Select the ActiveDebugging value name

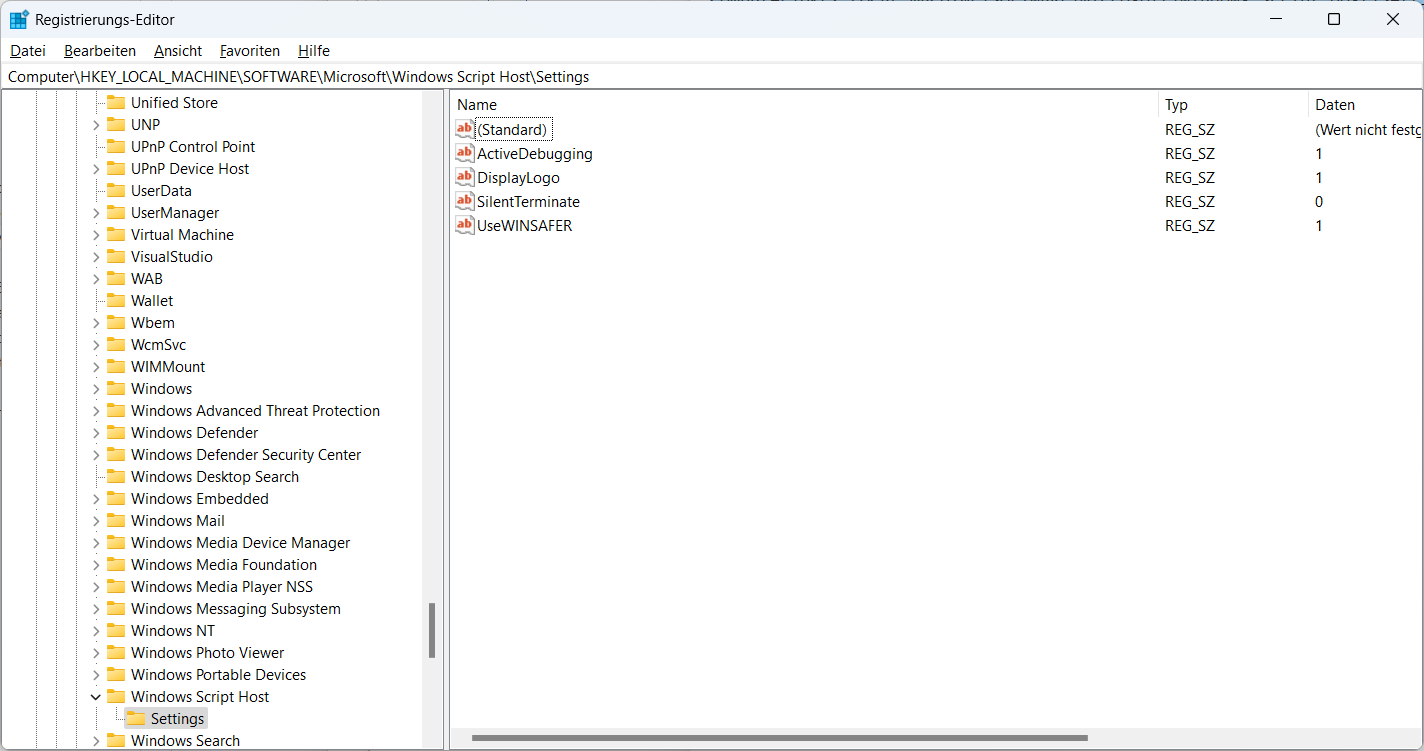click(535, 154)
